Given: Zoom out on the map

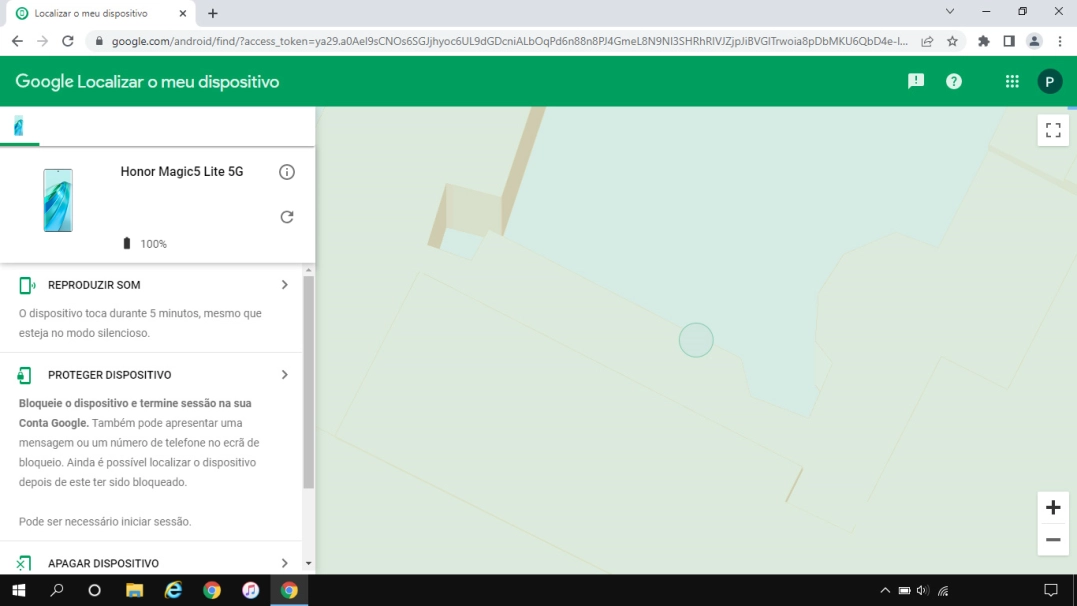Looking at the screenshot, I should tap(1053, 540).
